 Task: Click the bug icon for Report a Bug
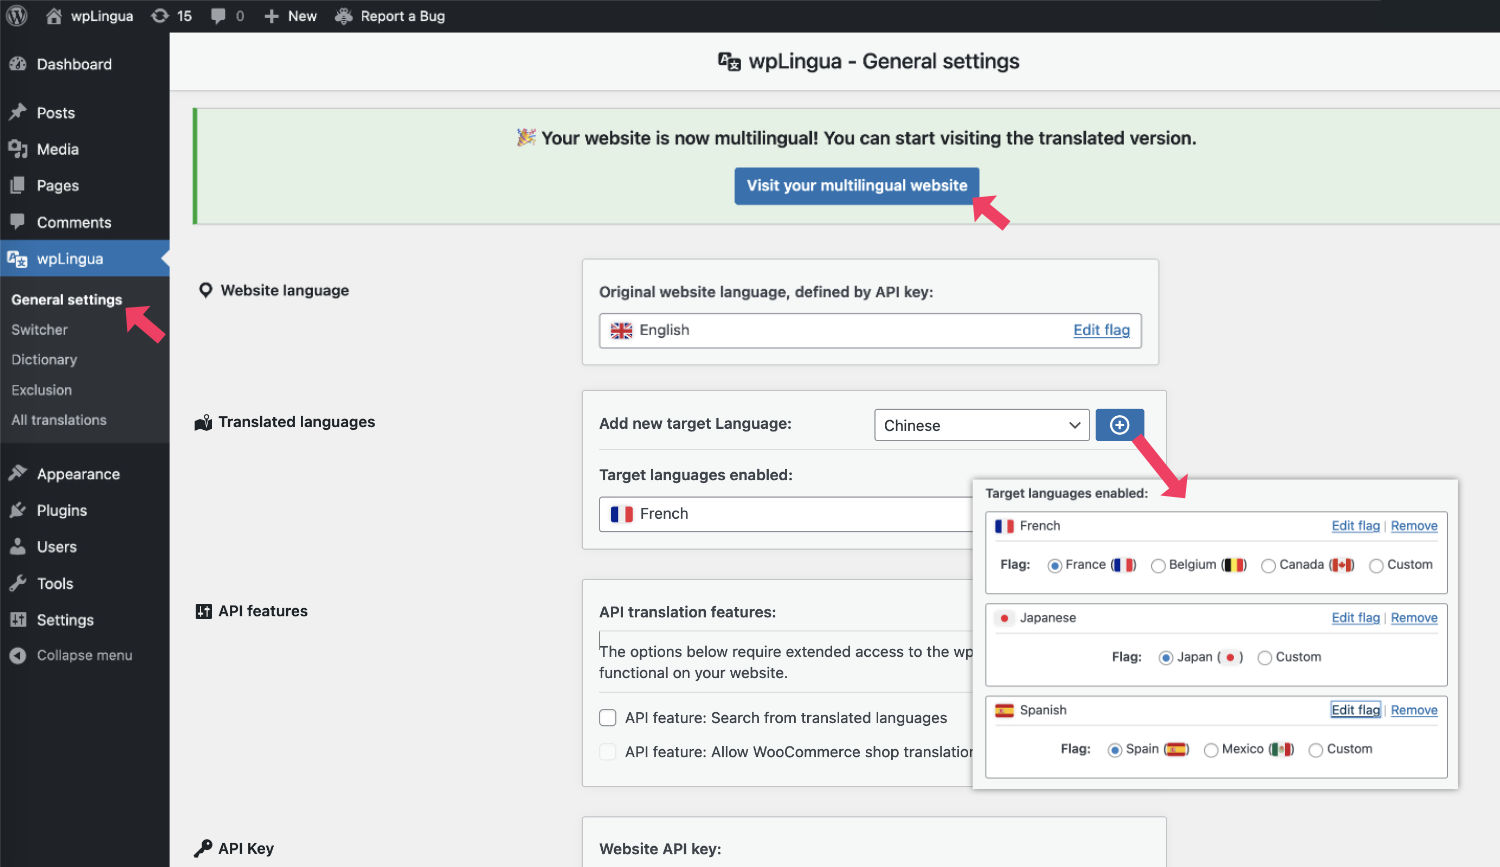point(344,16)
